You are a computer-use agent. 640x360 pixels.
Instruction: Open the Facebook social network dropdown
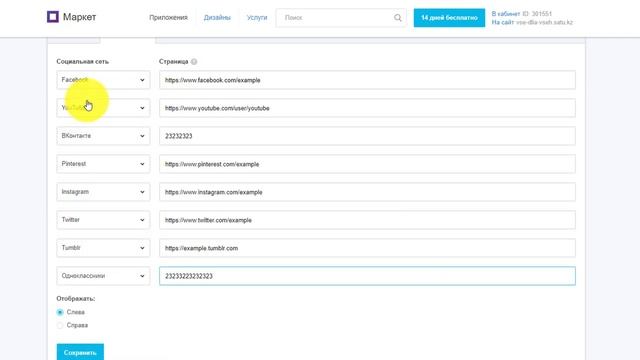[x=103, y=80]
